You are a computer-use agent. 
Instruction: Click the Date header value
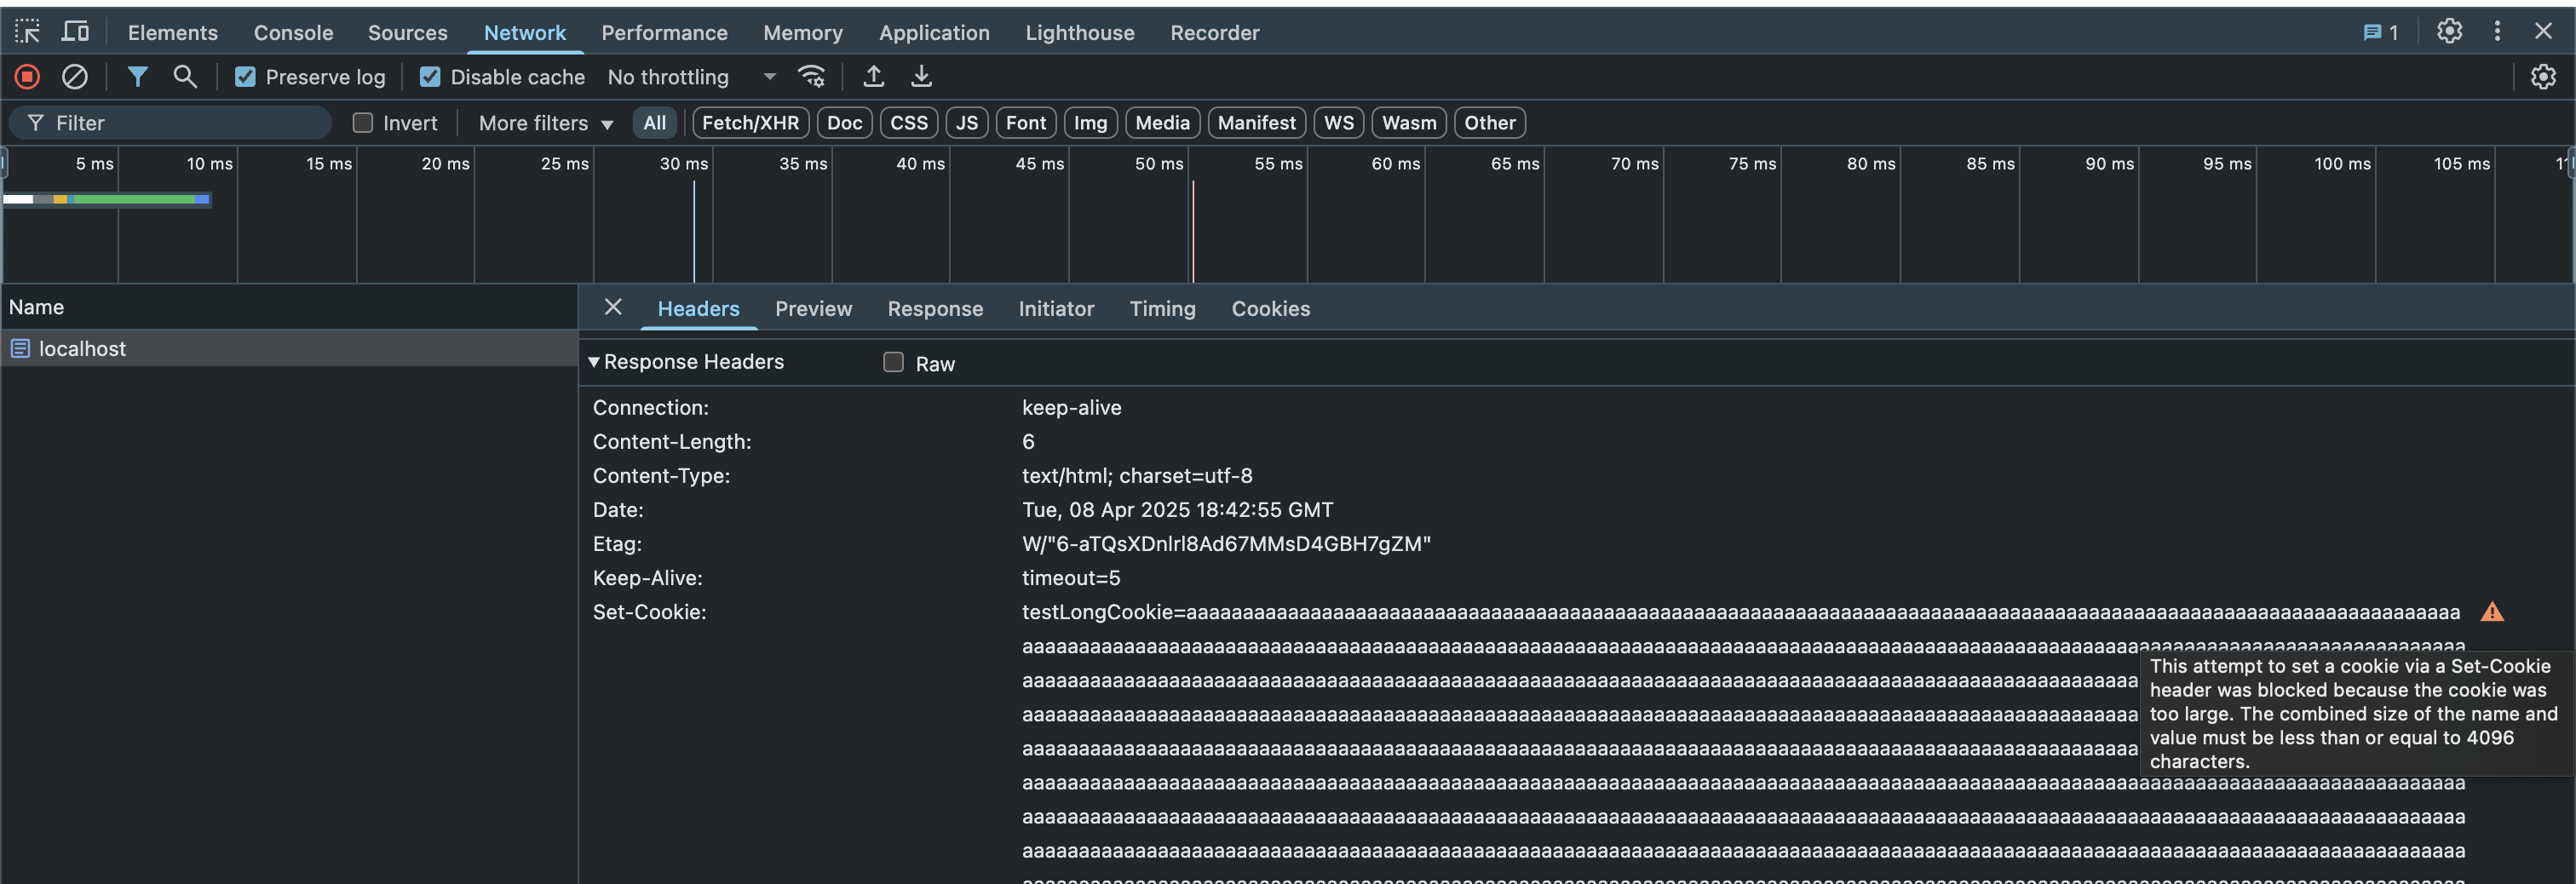[1177, 510]
